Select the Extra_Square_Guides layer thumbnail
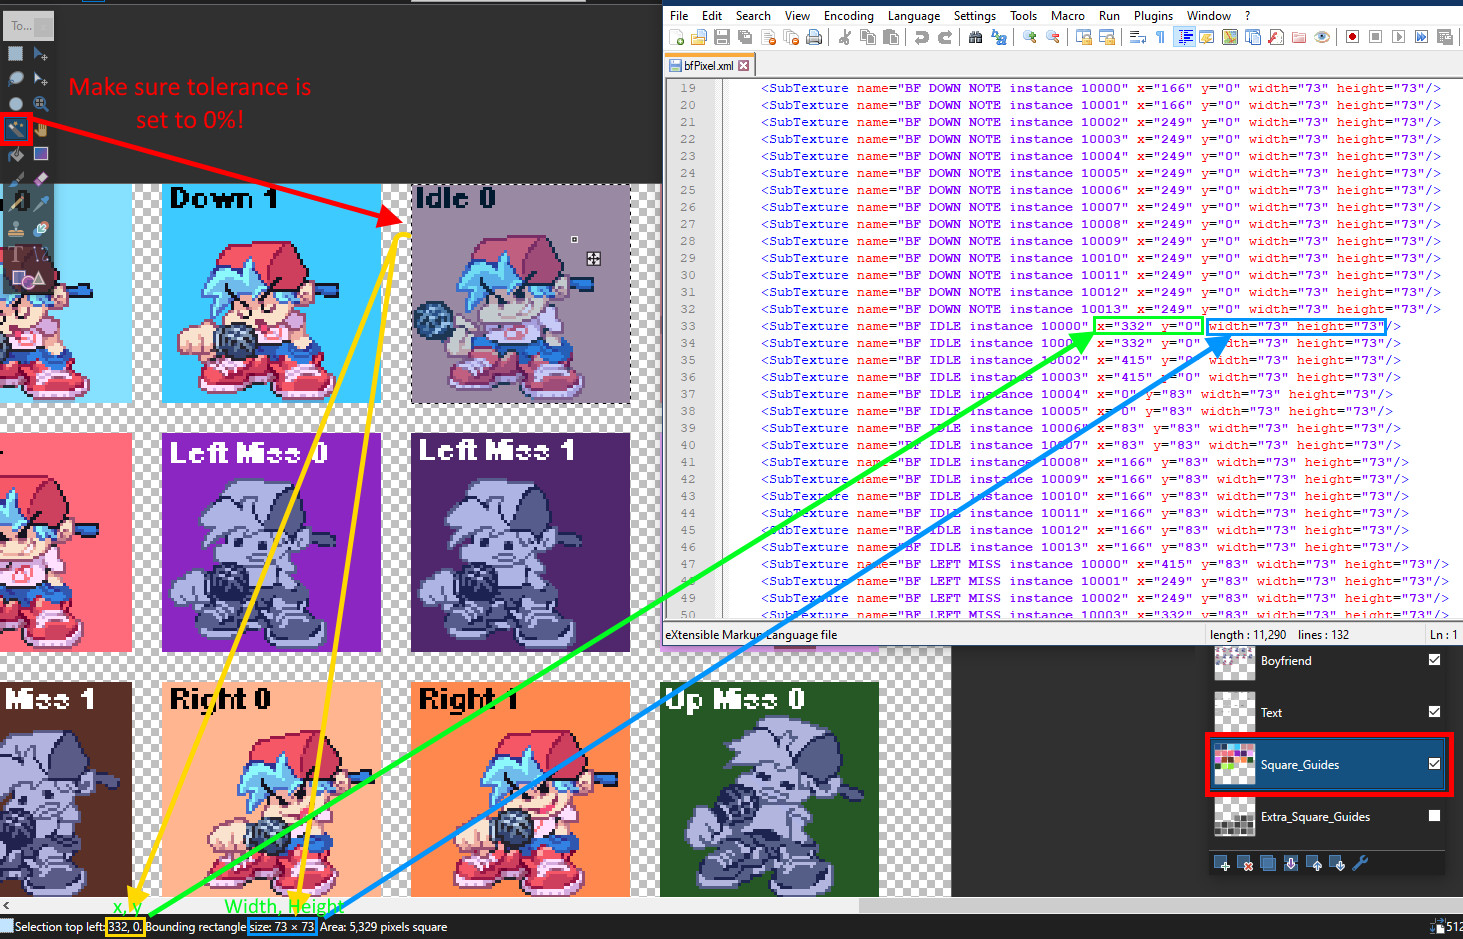Screen dimensions: 1463x939 point(1234,816)
